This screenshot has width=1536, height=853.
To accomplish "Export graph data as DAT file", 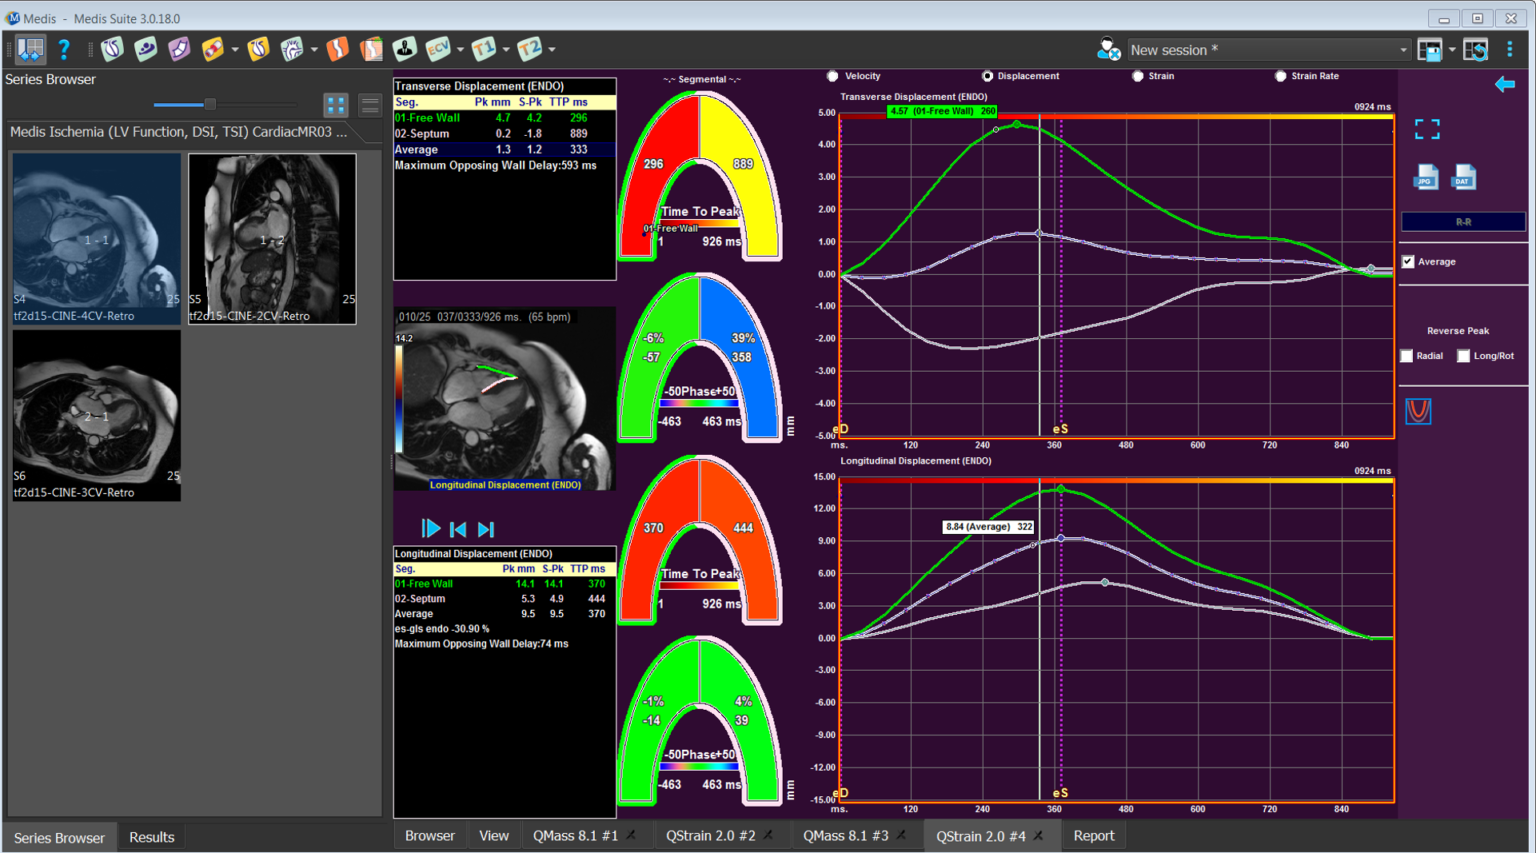I will [1463, 177].
